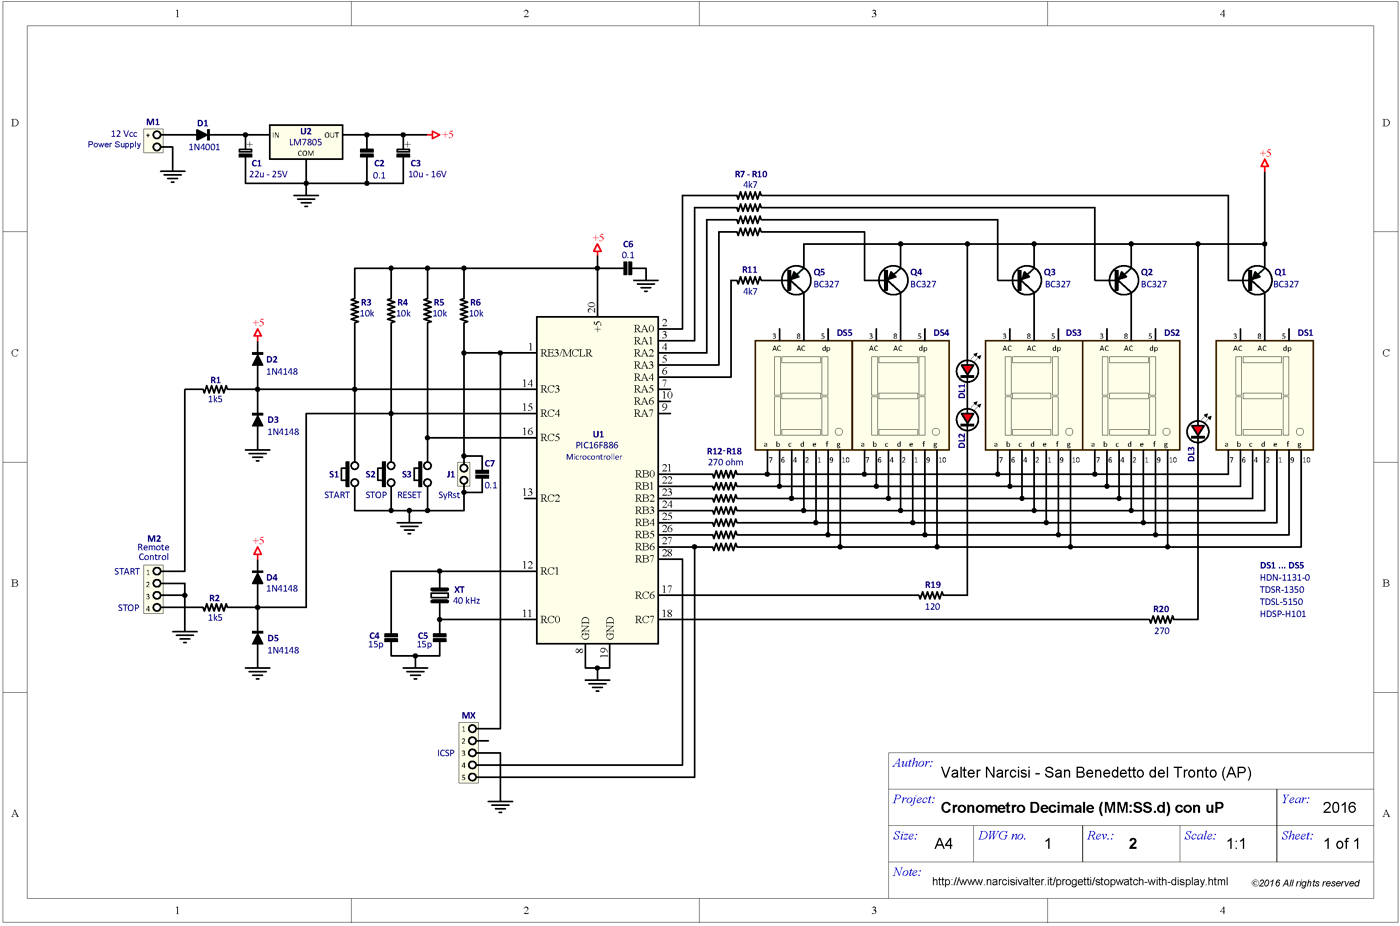Select the R20 270 resistor symbol
Viewport: 1400px width, 926px height.
pyautogui.click(x=1161, y=619)
